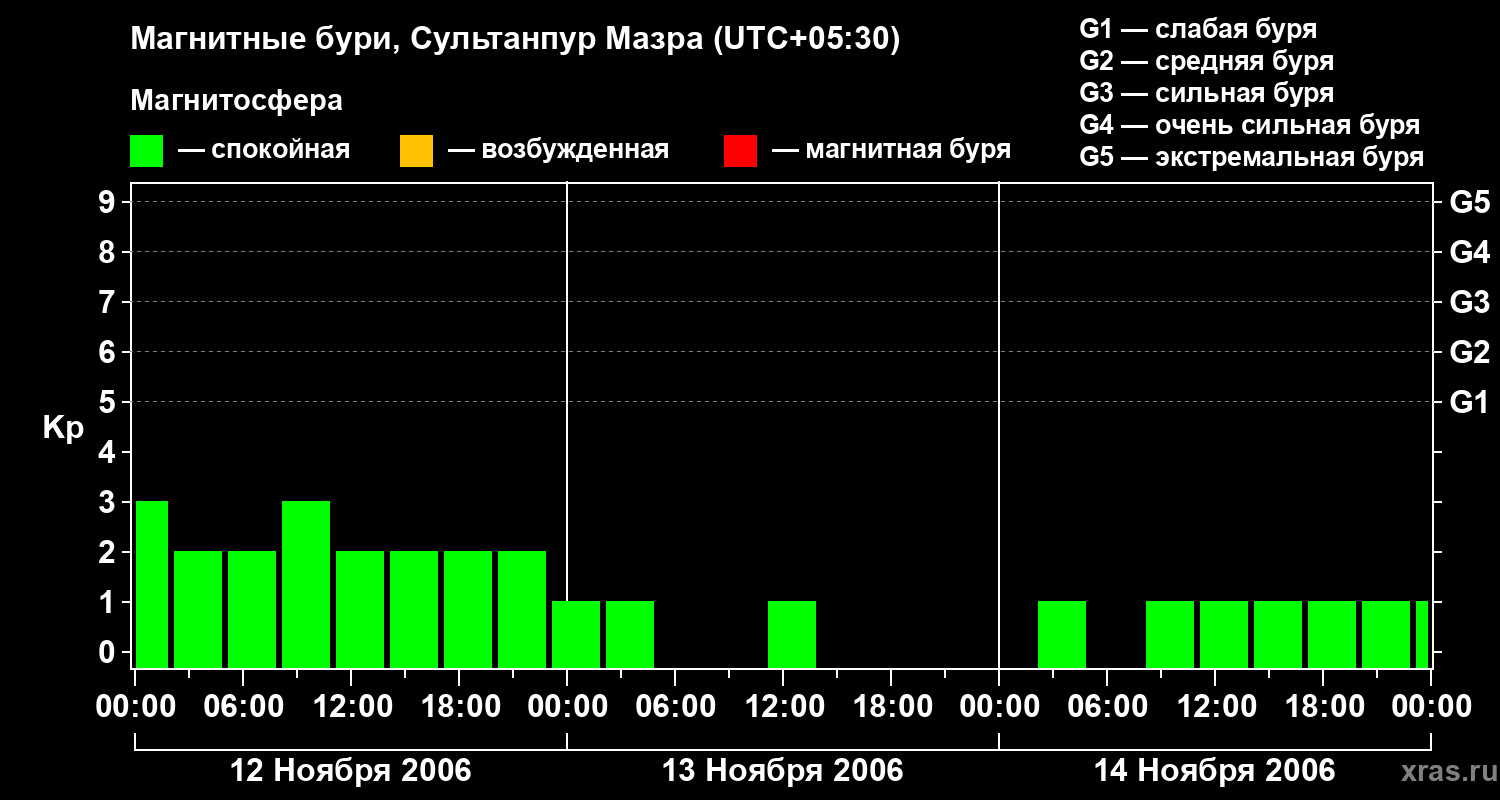Click the '18:00' tick label above 13 Ноября

click(891, 707)
